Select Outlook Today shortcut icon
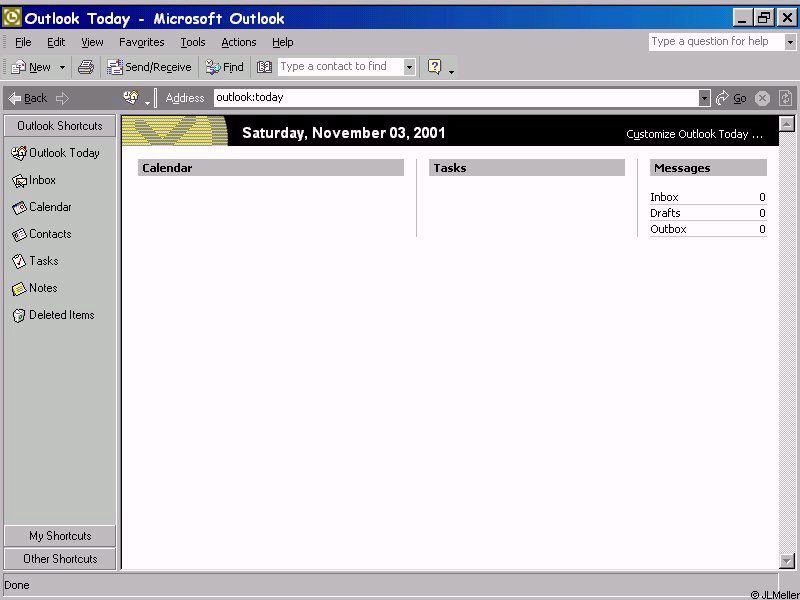800x600 pixels. coord(19,153)
